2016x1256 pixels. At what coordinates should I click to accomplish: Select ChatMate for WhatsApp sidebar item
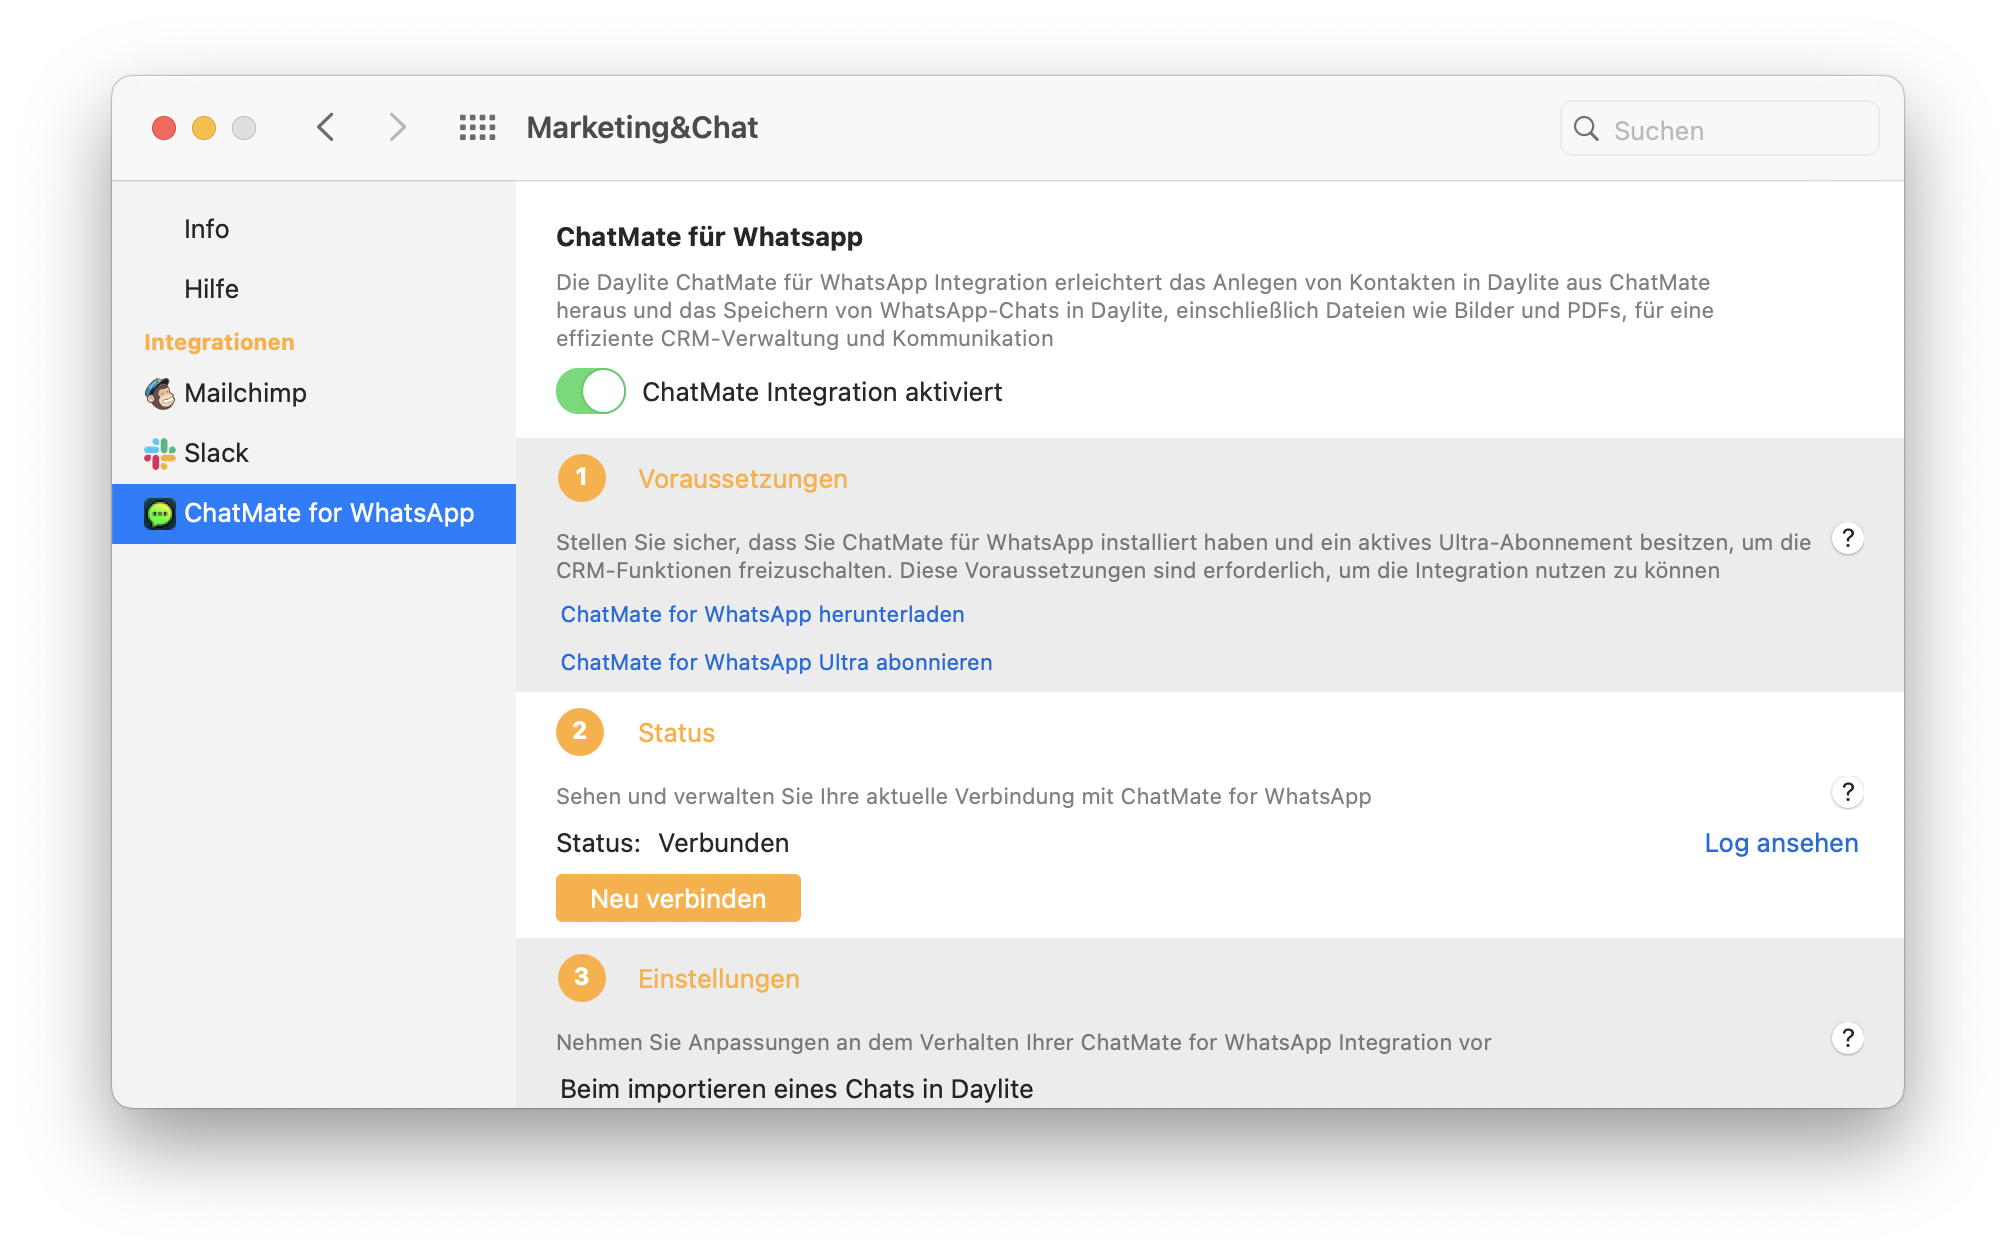coord(314,513)
